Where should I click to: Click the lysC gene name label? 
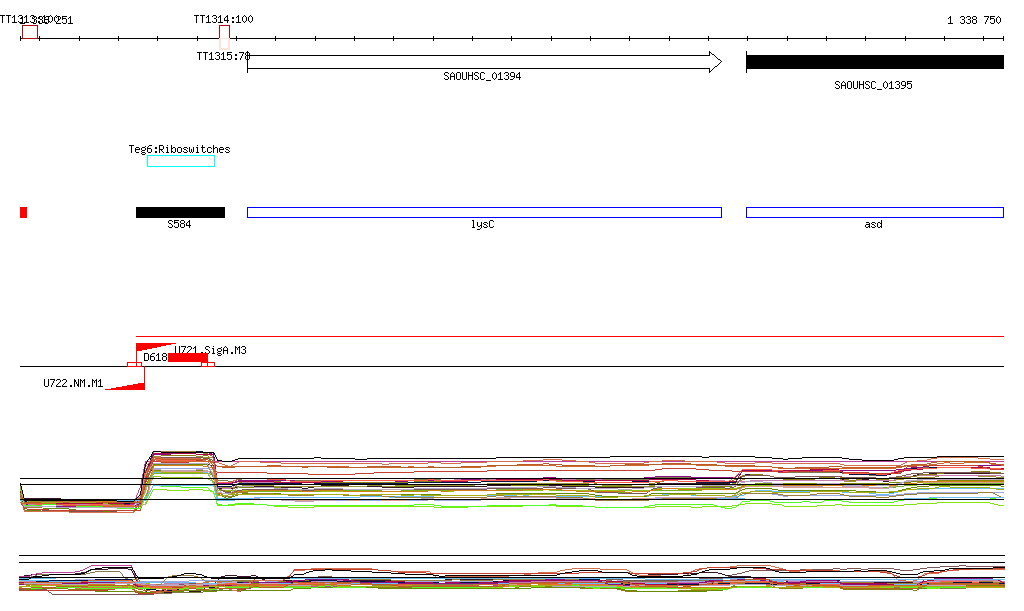(x=483, y=225)
